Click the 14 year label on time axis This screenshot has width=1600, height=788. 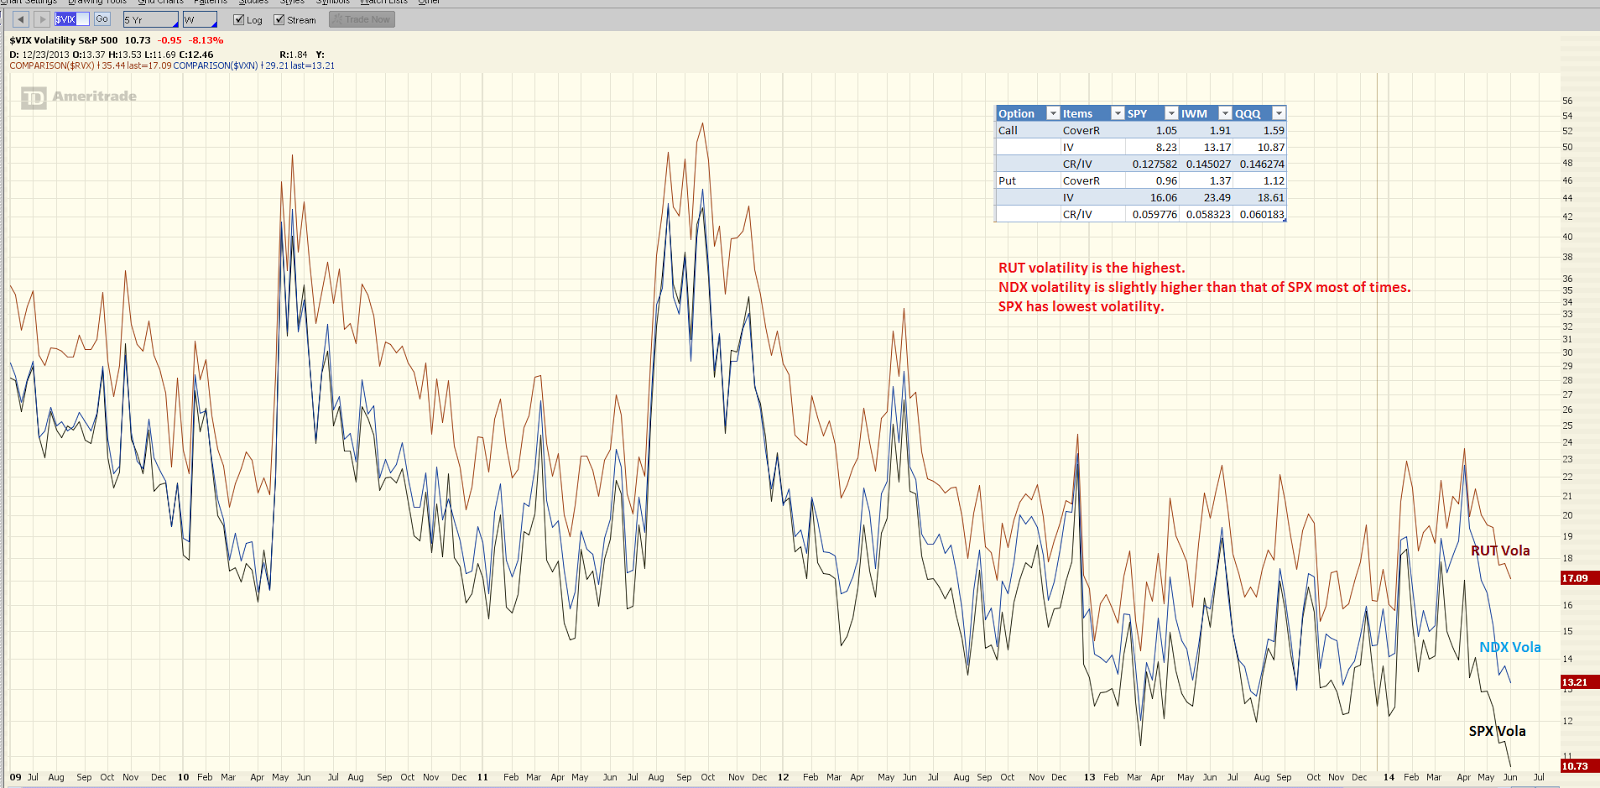pyautogui.click(x=1388, y=777)
